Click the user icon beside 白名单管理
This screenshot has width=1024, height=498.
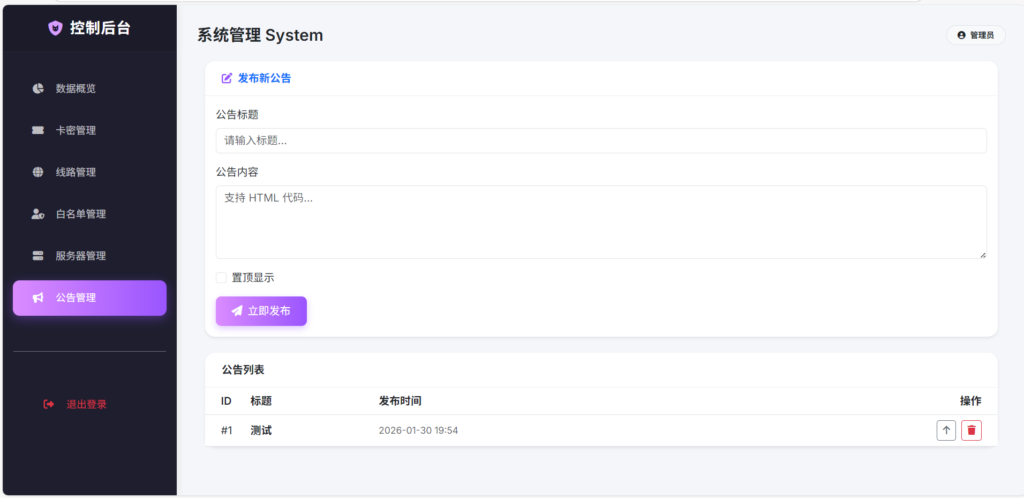pyautogui.click(x=38, y=214)
